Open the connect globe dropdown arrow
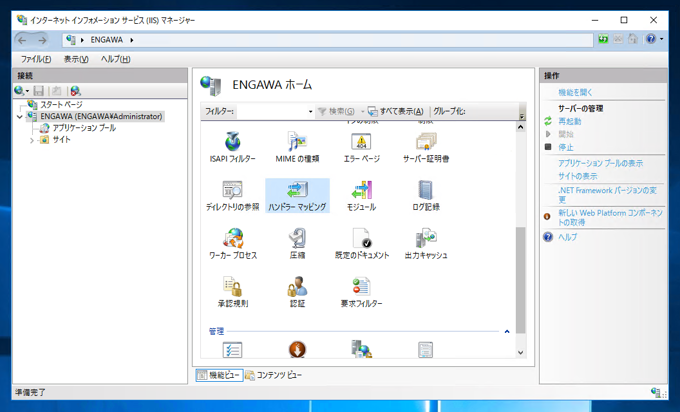The height and width of the screenshot is (412, 680). (x=27, y=91)
